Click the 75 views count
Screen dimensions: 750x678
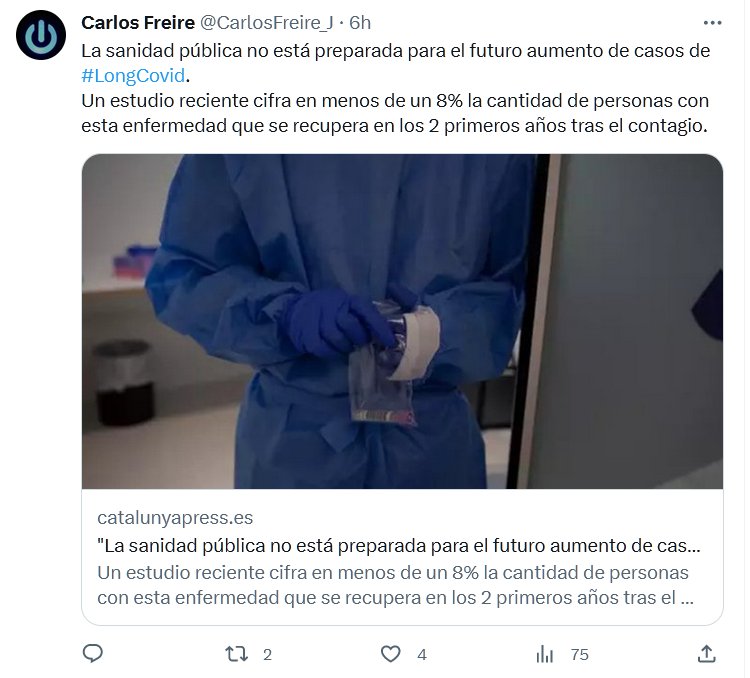579,655
